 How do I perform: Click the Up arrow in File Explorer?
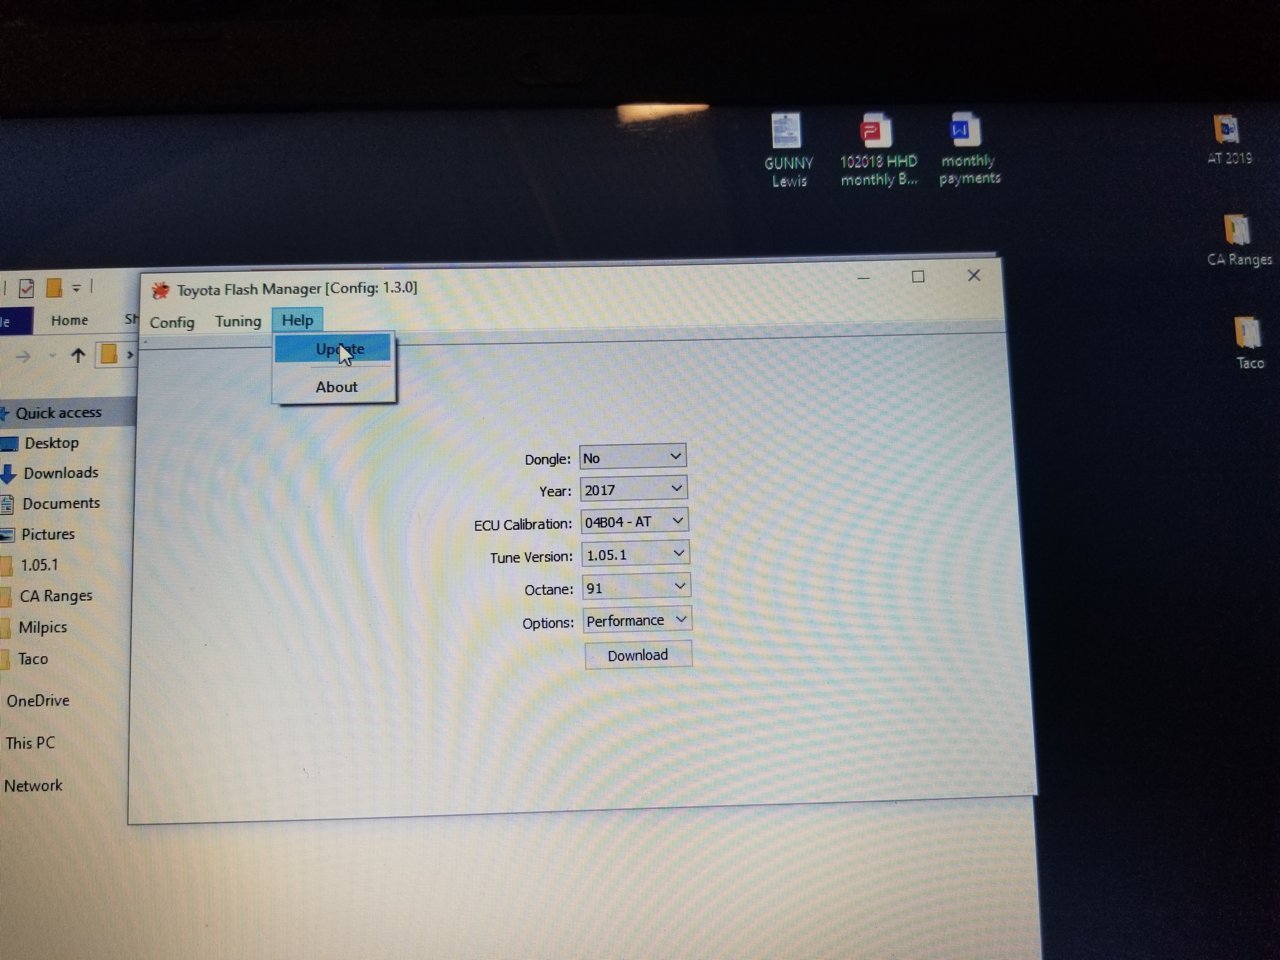point(78,355)
